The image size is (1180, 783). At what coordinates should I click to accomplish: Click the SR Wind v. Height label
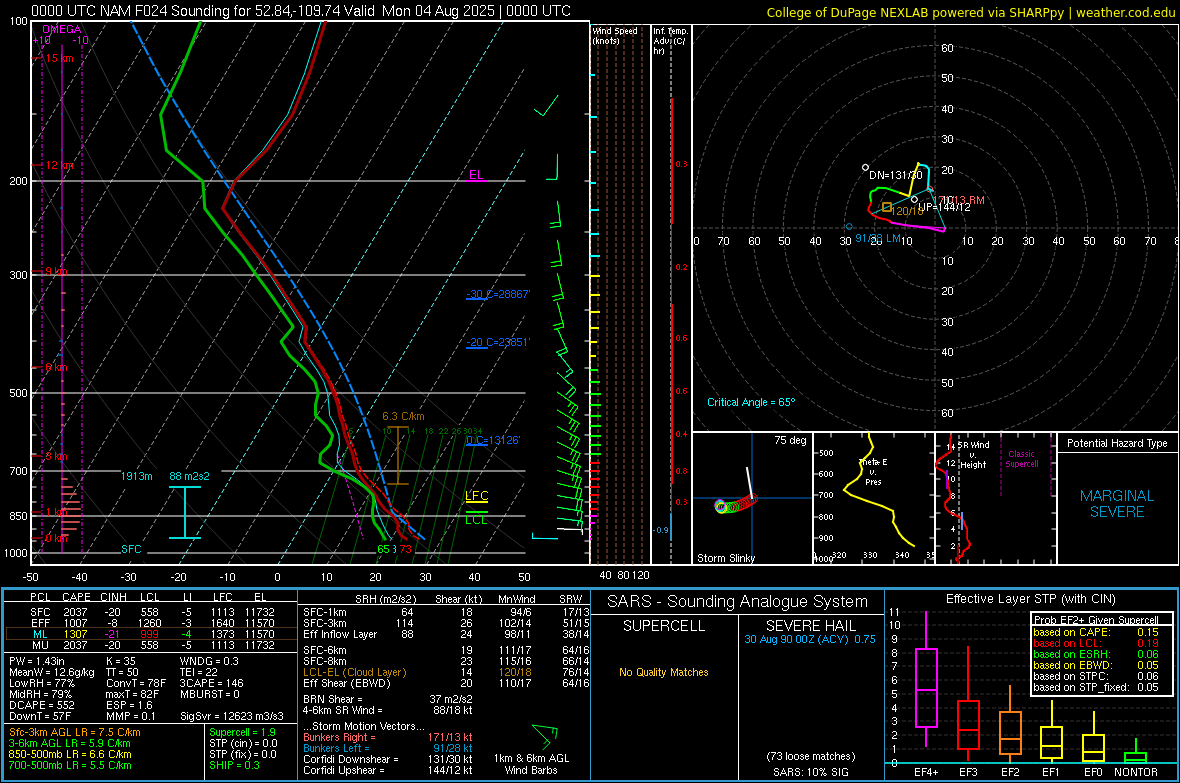[x=973, y=455]
